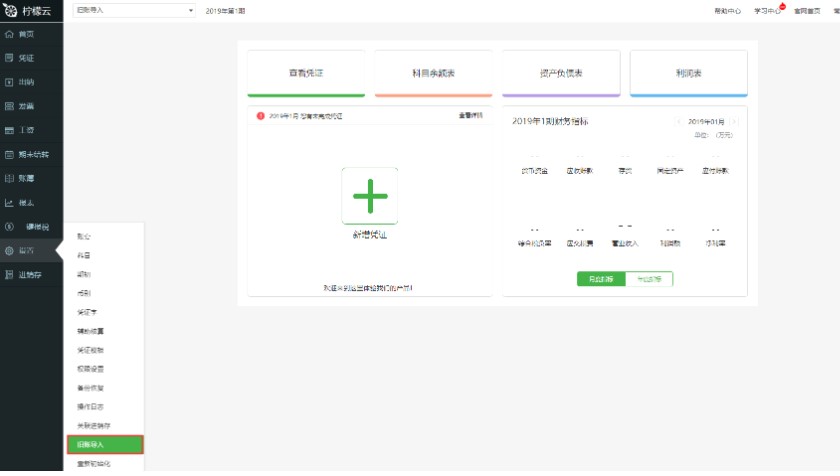Open the 进销存 inventory sidebar icon
The width and height of the screenshot is (840, 476).
click(x=9, y=275)
